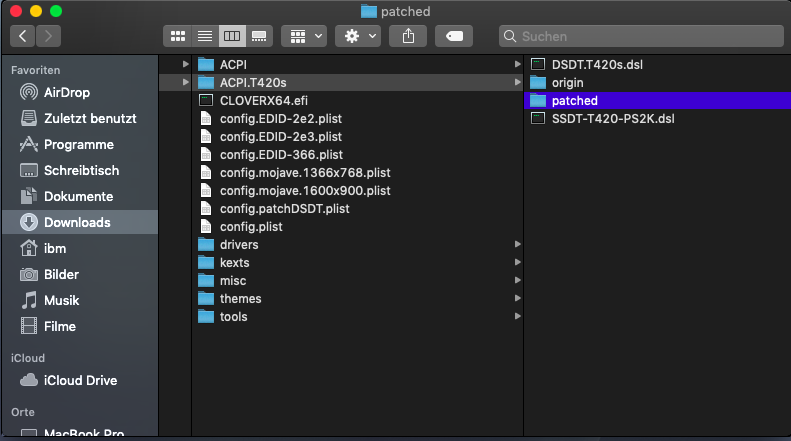Click the Edit Tags button
791x441 pixels.
coord(454,36)
